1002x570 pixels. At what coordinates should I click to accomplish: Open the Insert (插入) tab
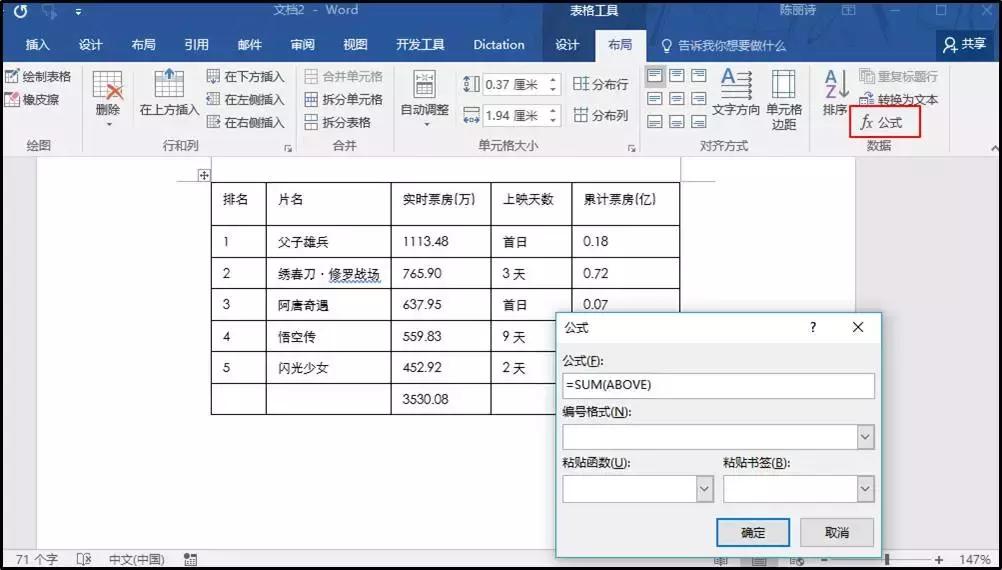(38, 45)
